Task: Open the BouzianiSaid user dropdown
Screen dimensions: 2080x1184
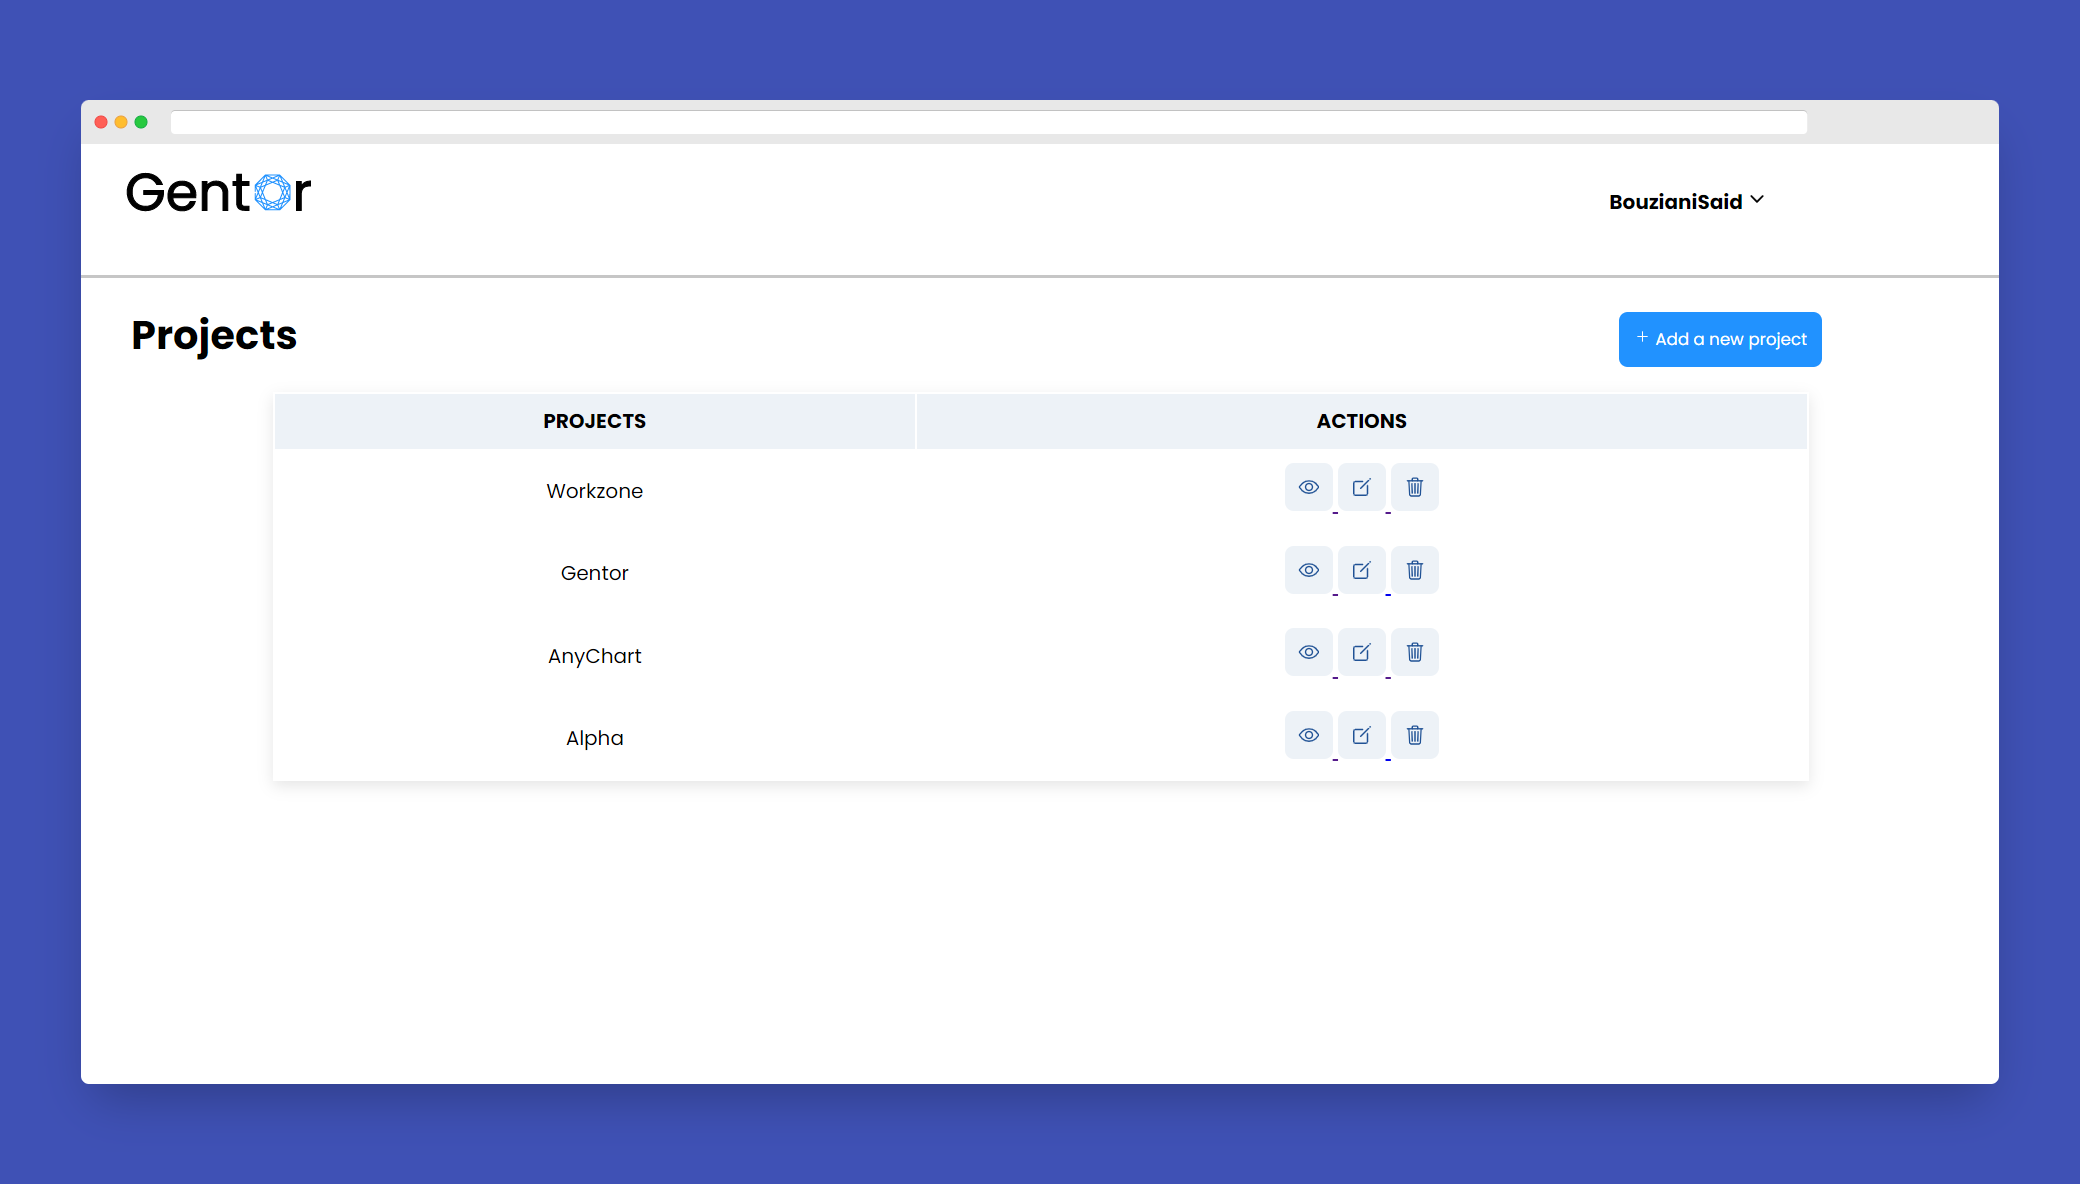Action: point(1686,202)
